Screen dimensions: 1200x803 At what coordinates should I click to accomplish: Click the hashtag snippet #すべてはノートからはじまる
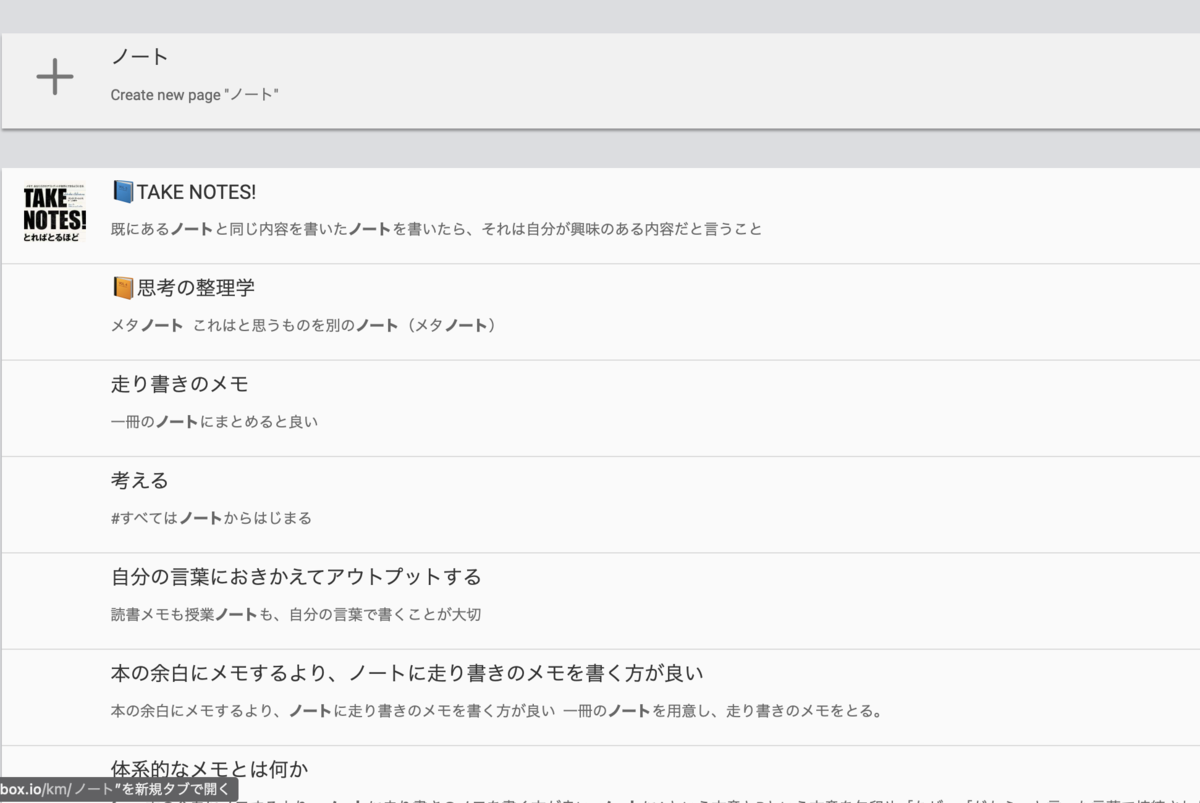pos(211,518)
